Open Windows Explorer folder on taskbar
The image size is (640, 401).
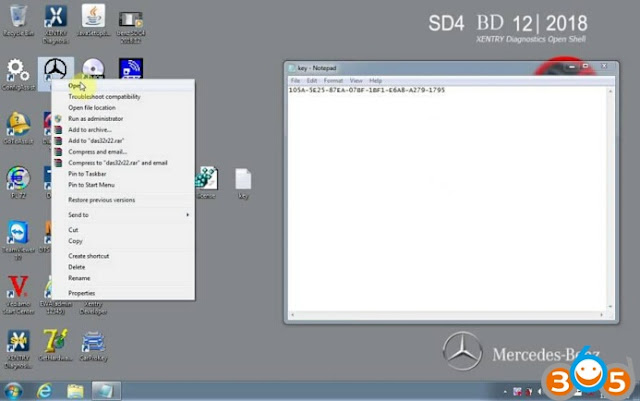(x=75, y=391)
